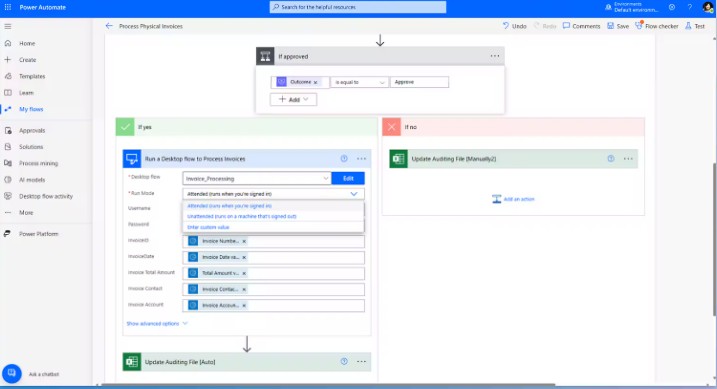This screenshot has height=389, width=717.
Task: Click Add in the condition card
Action: [293, 99]
